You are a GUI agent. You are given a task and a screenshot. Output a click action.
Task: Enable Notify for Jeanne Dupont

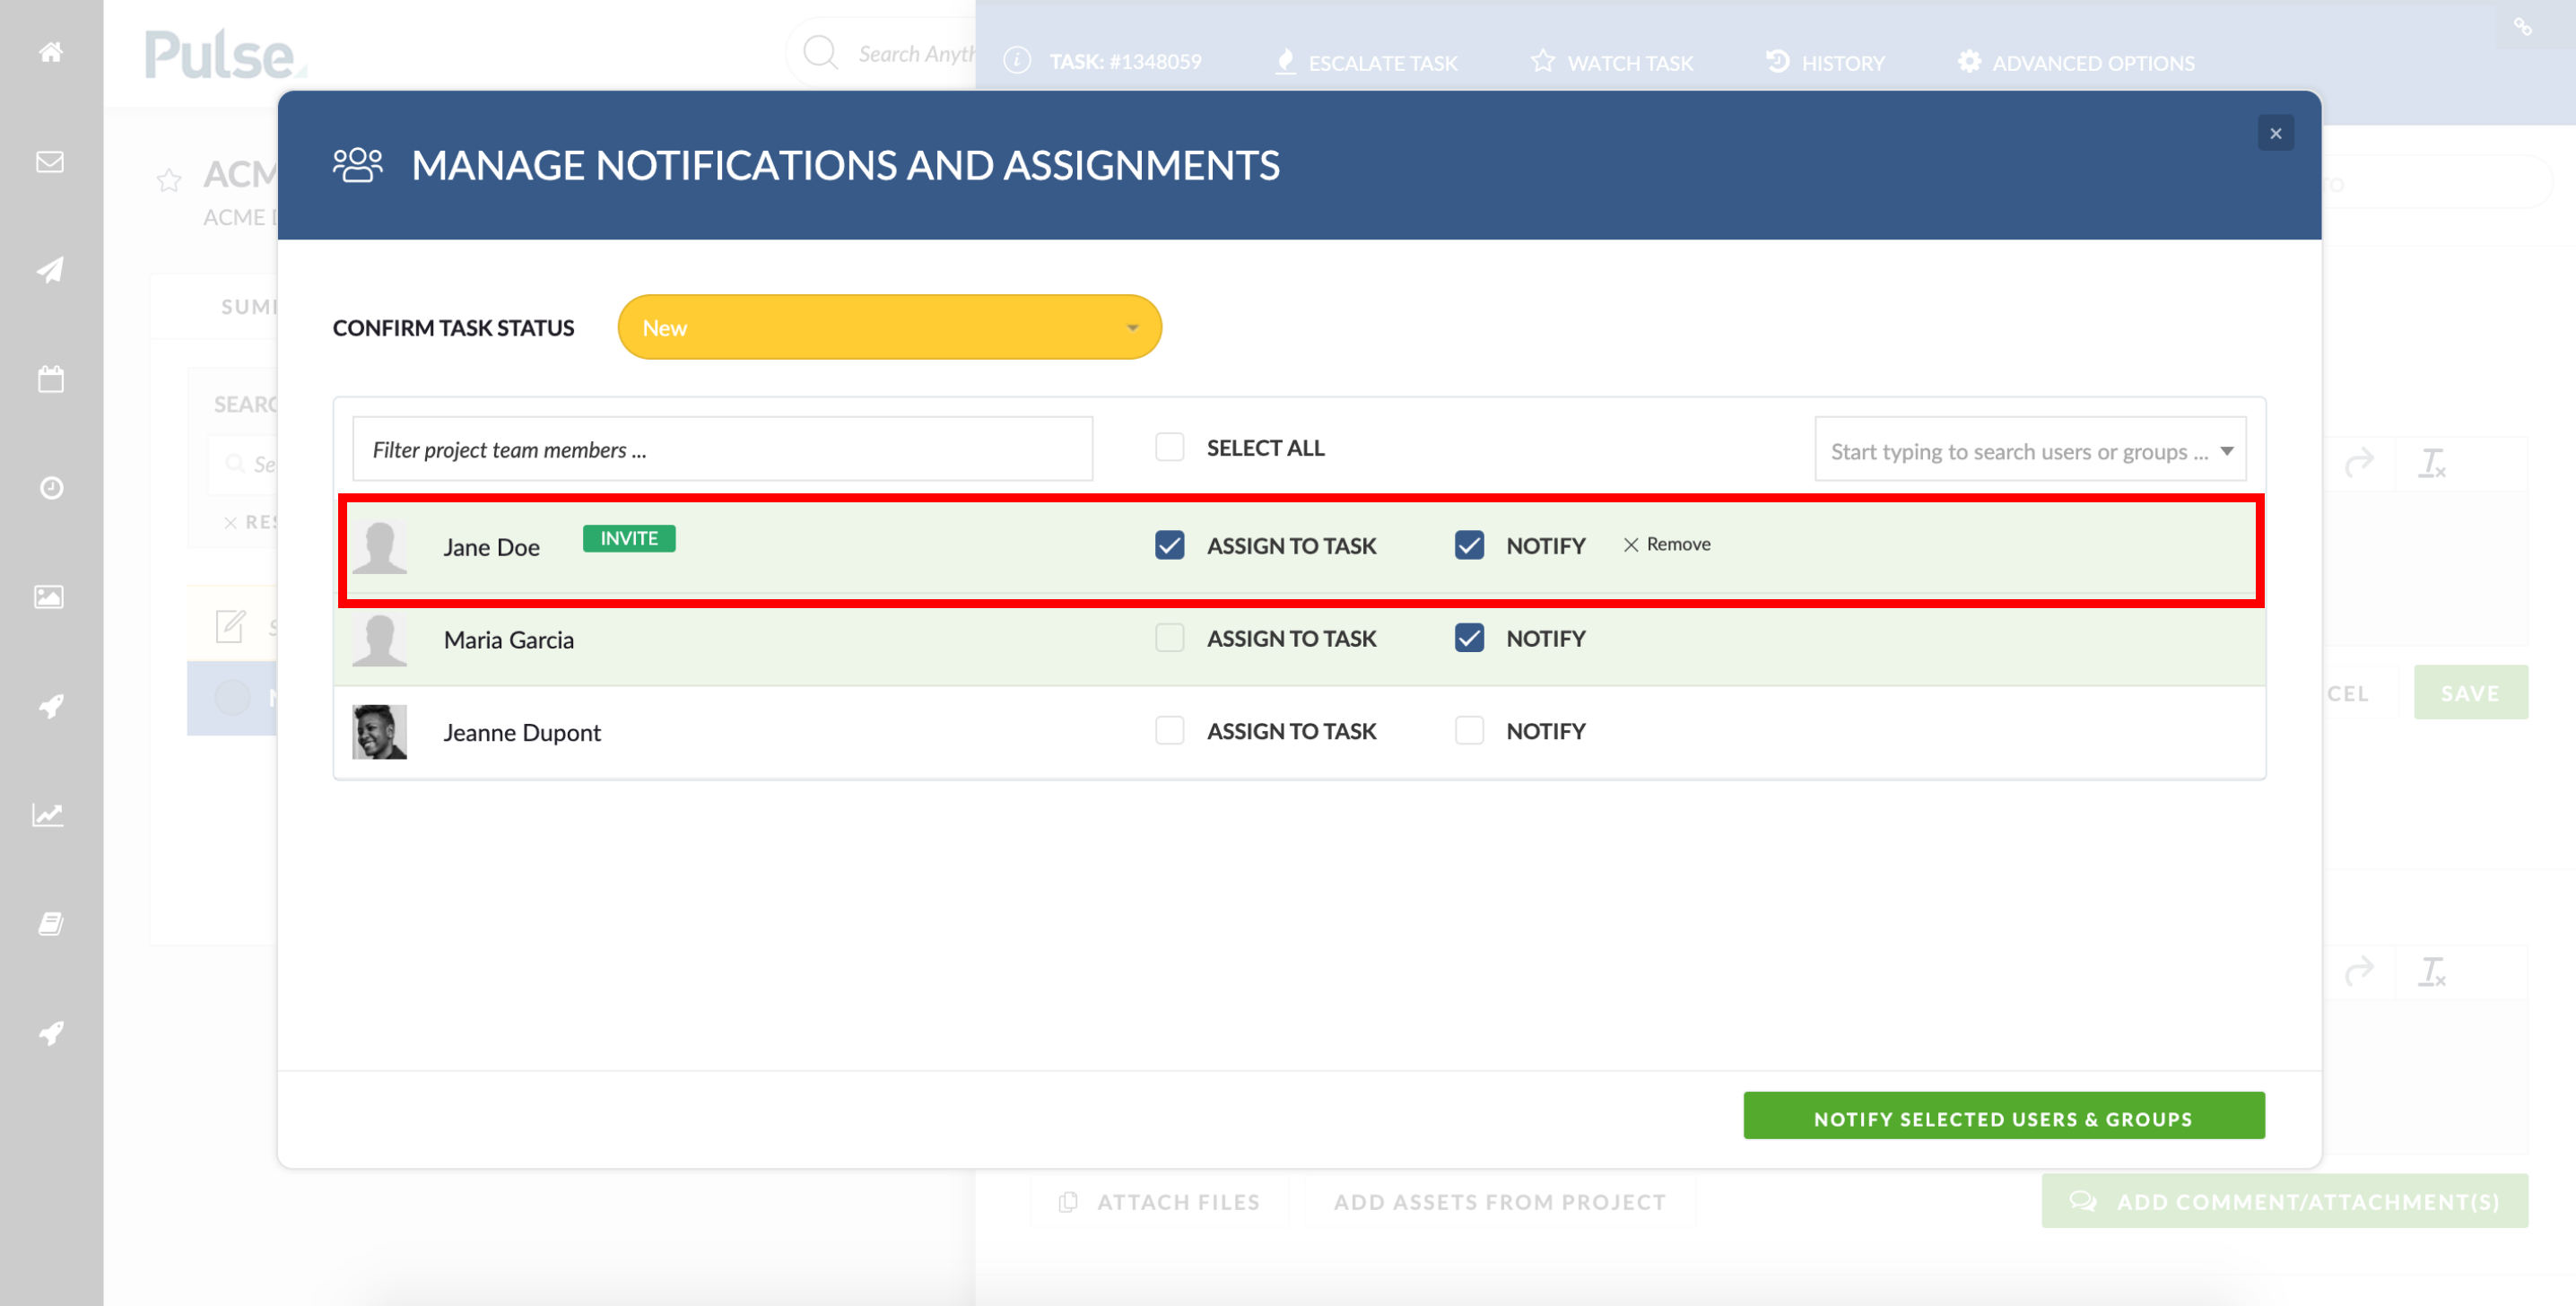pos(1469,731)
